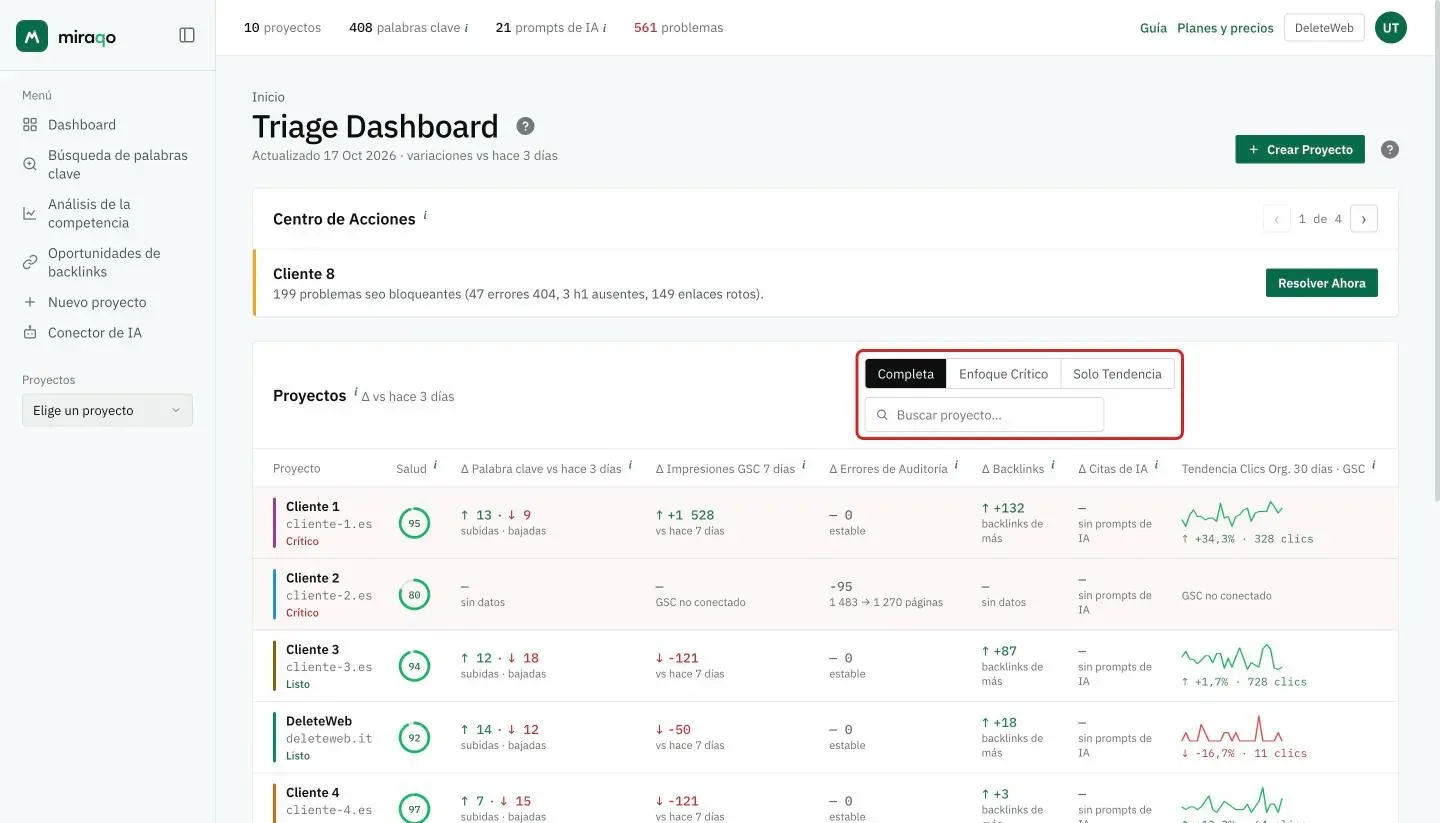This screenshot has height=823, width=1440.
Task: Click info icon on Impresiones GSC column
Action: coord(804,465)
